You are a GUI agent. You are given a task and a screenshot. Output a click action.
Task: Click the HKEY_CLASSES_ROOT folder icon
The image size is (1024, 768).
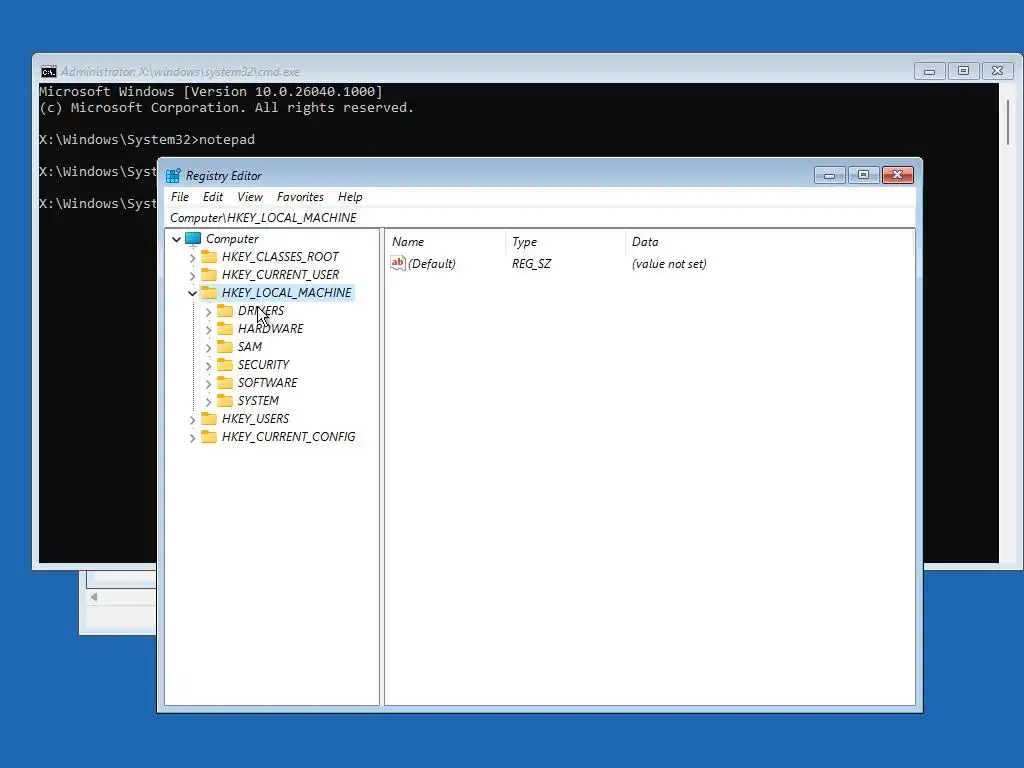[x=209, y=256]
